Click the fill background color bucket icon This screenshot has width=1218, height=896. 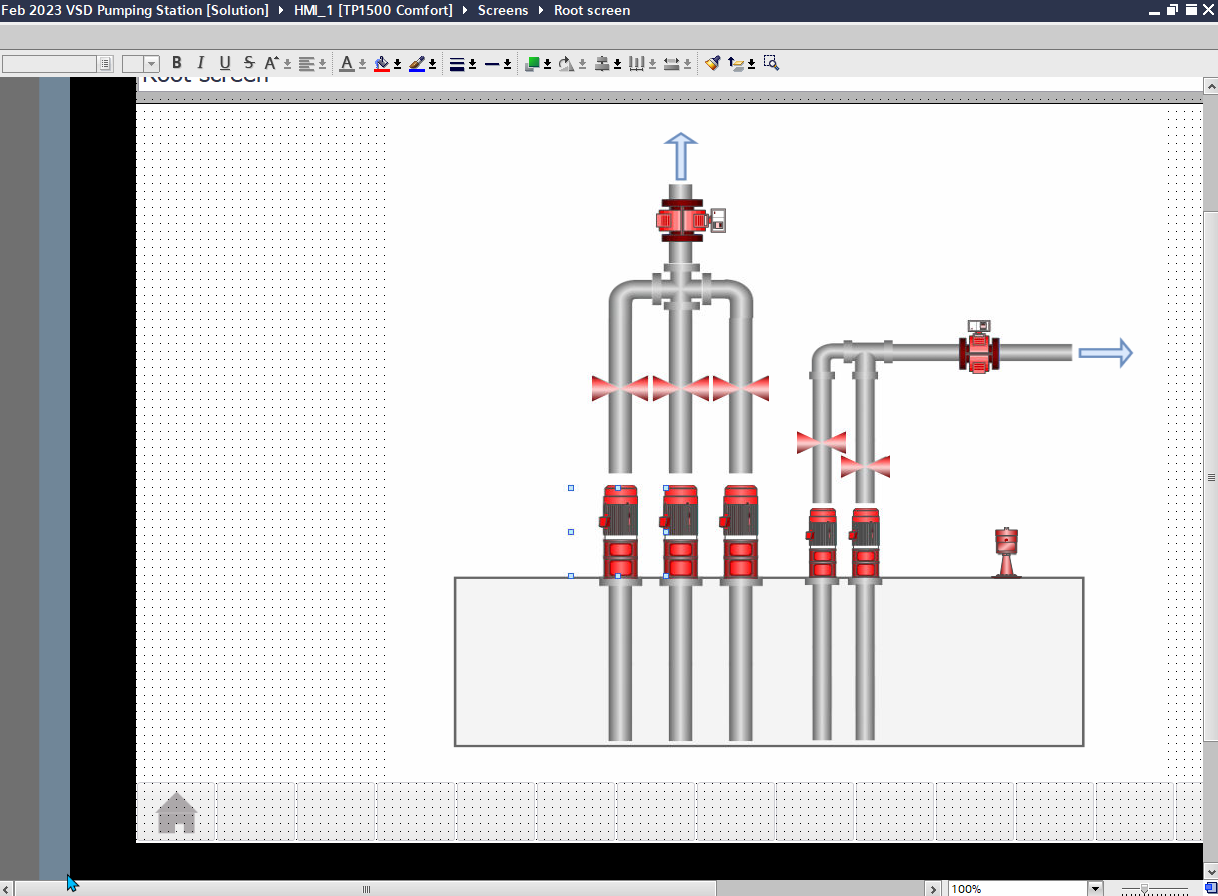tap(381, 63)
